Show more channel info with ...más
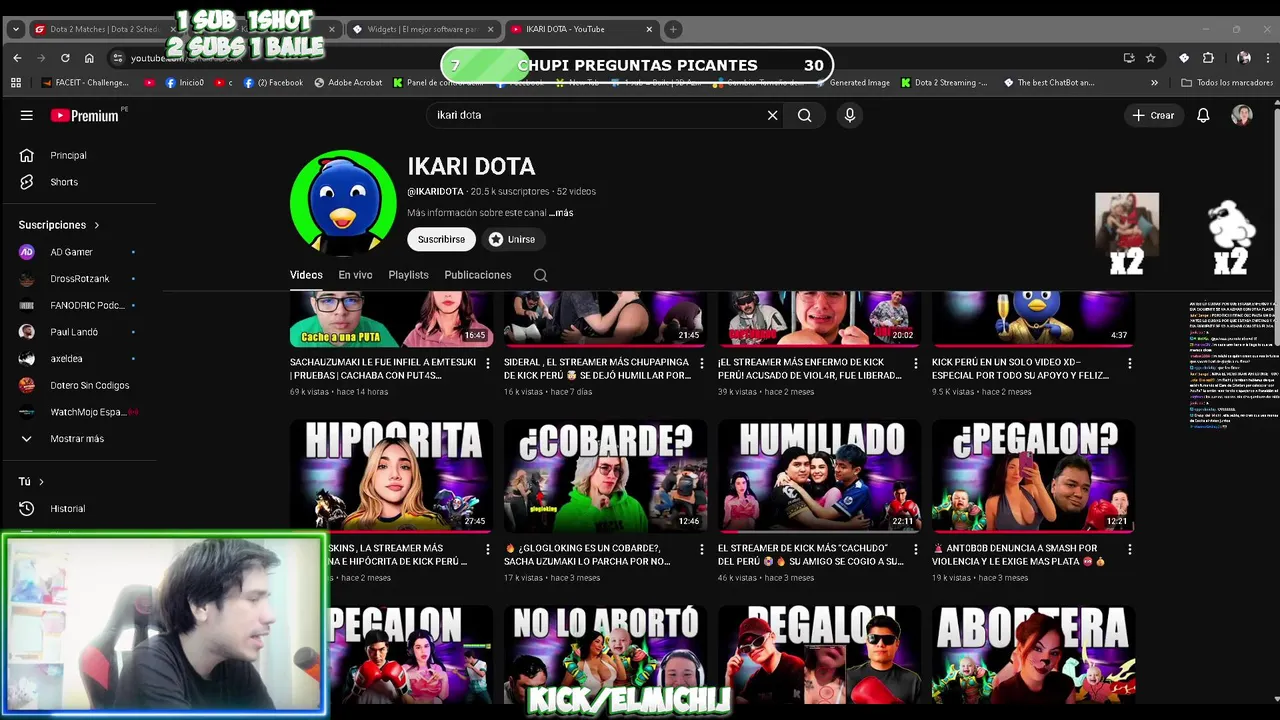Image resolution: width=1280 pixels, height=720 pixels. (x=561, y=213)
